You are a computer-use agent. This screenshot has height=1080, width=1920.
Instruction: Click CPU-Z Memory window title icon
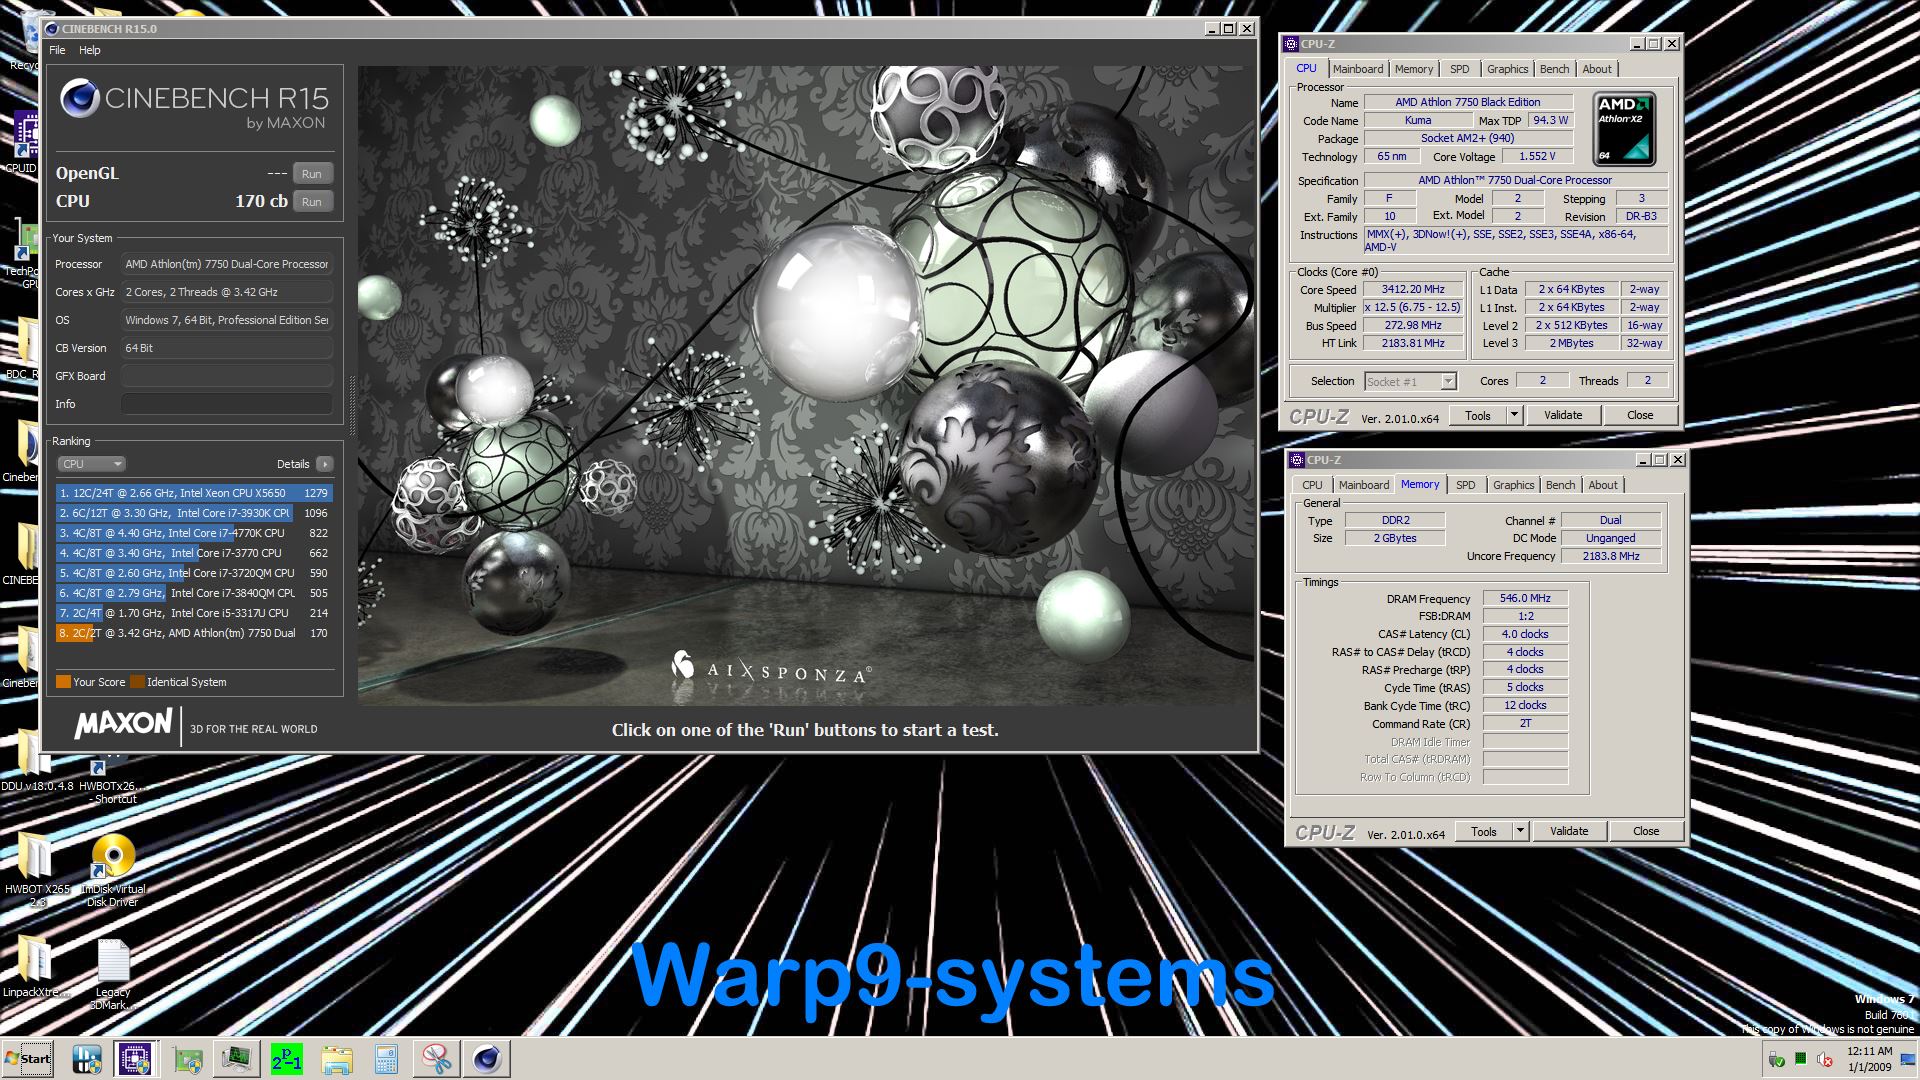coord(1297,460)
